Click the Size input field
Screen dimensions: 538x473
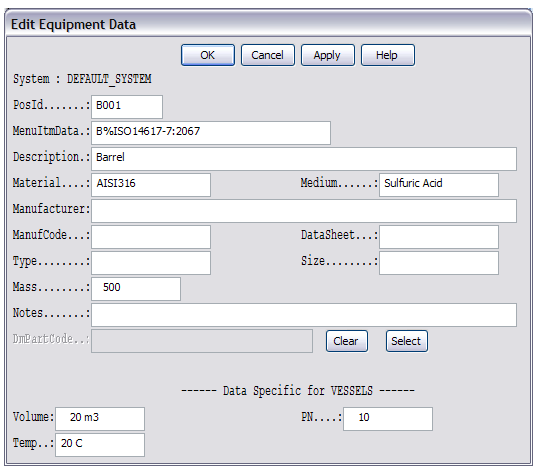click(439, 263)
